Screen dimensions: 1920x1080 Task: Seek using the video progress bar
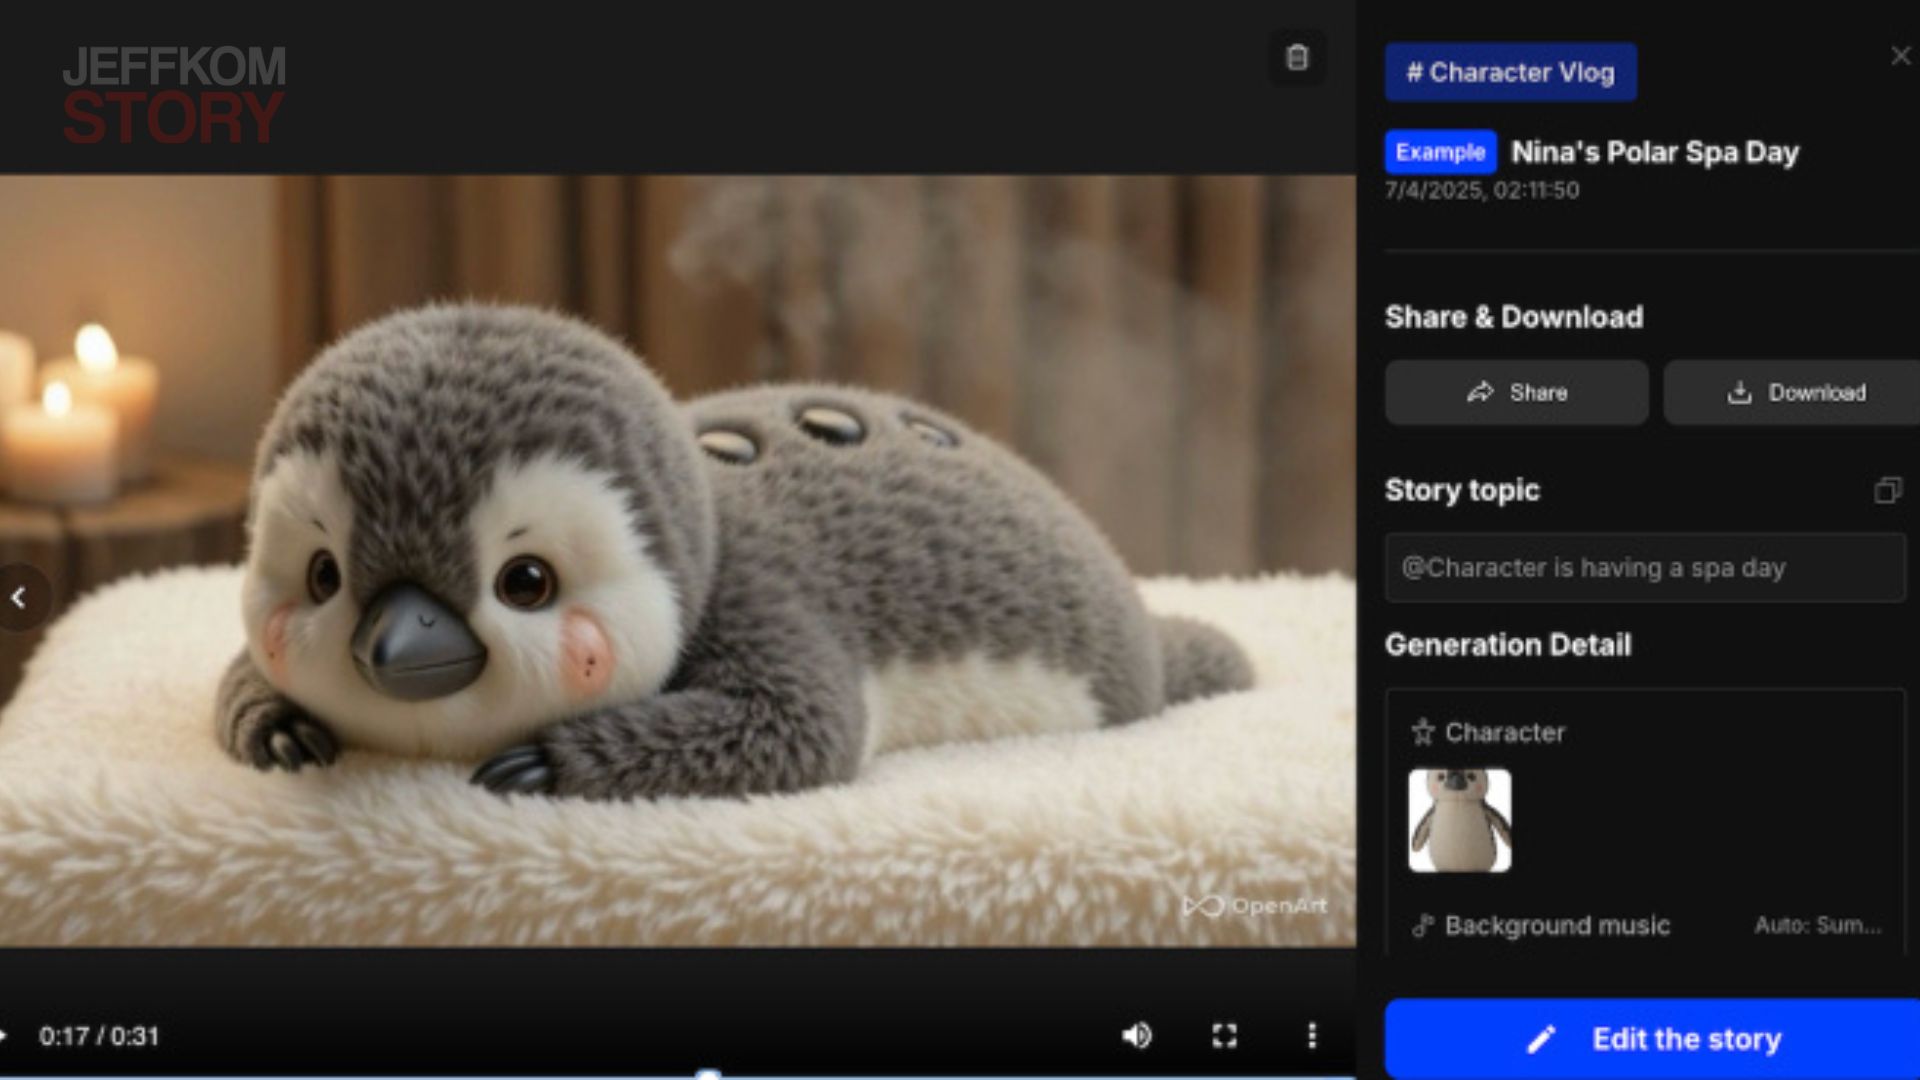pyautogui.click(x=712, y=1076)
